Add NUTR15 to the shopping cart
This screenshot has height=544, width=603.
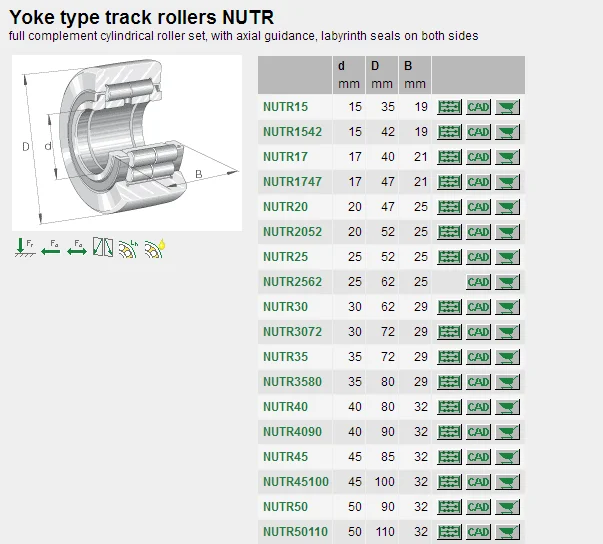point(507,107)
